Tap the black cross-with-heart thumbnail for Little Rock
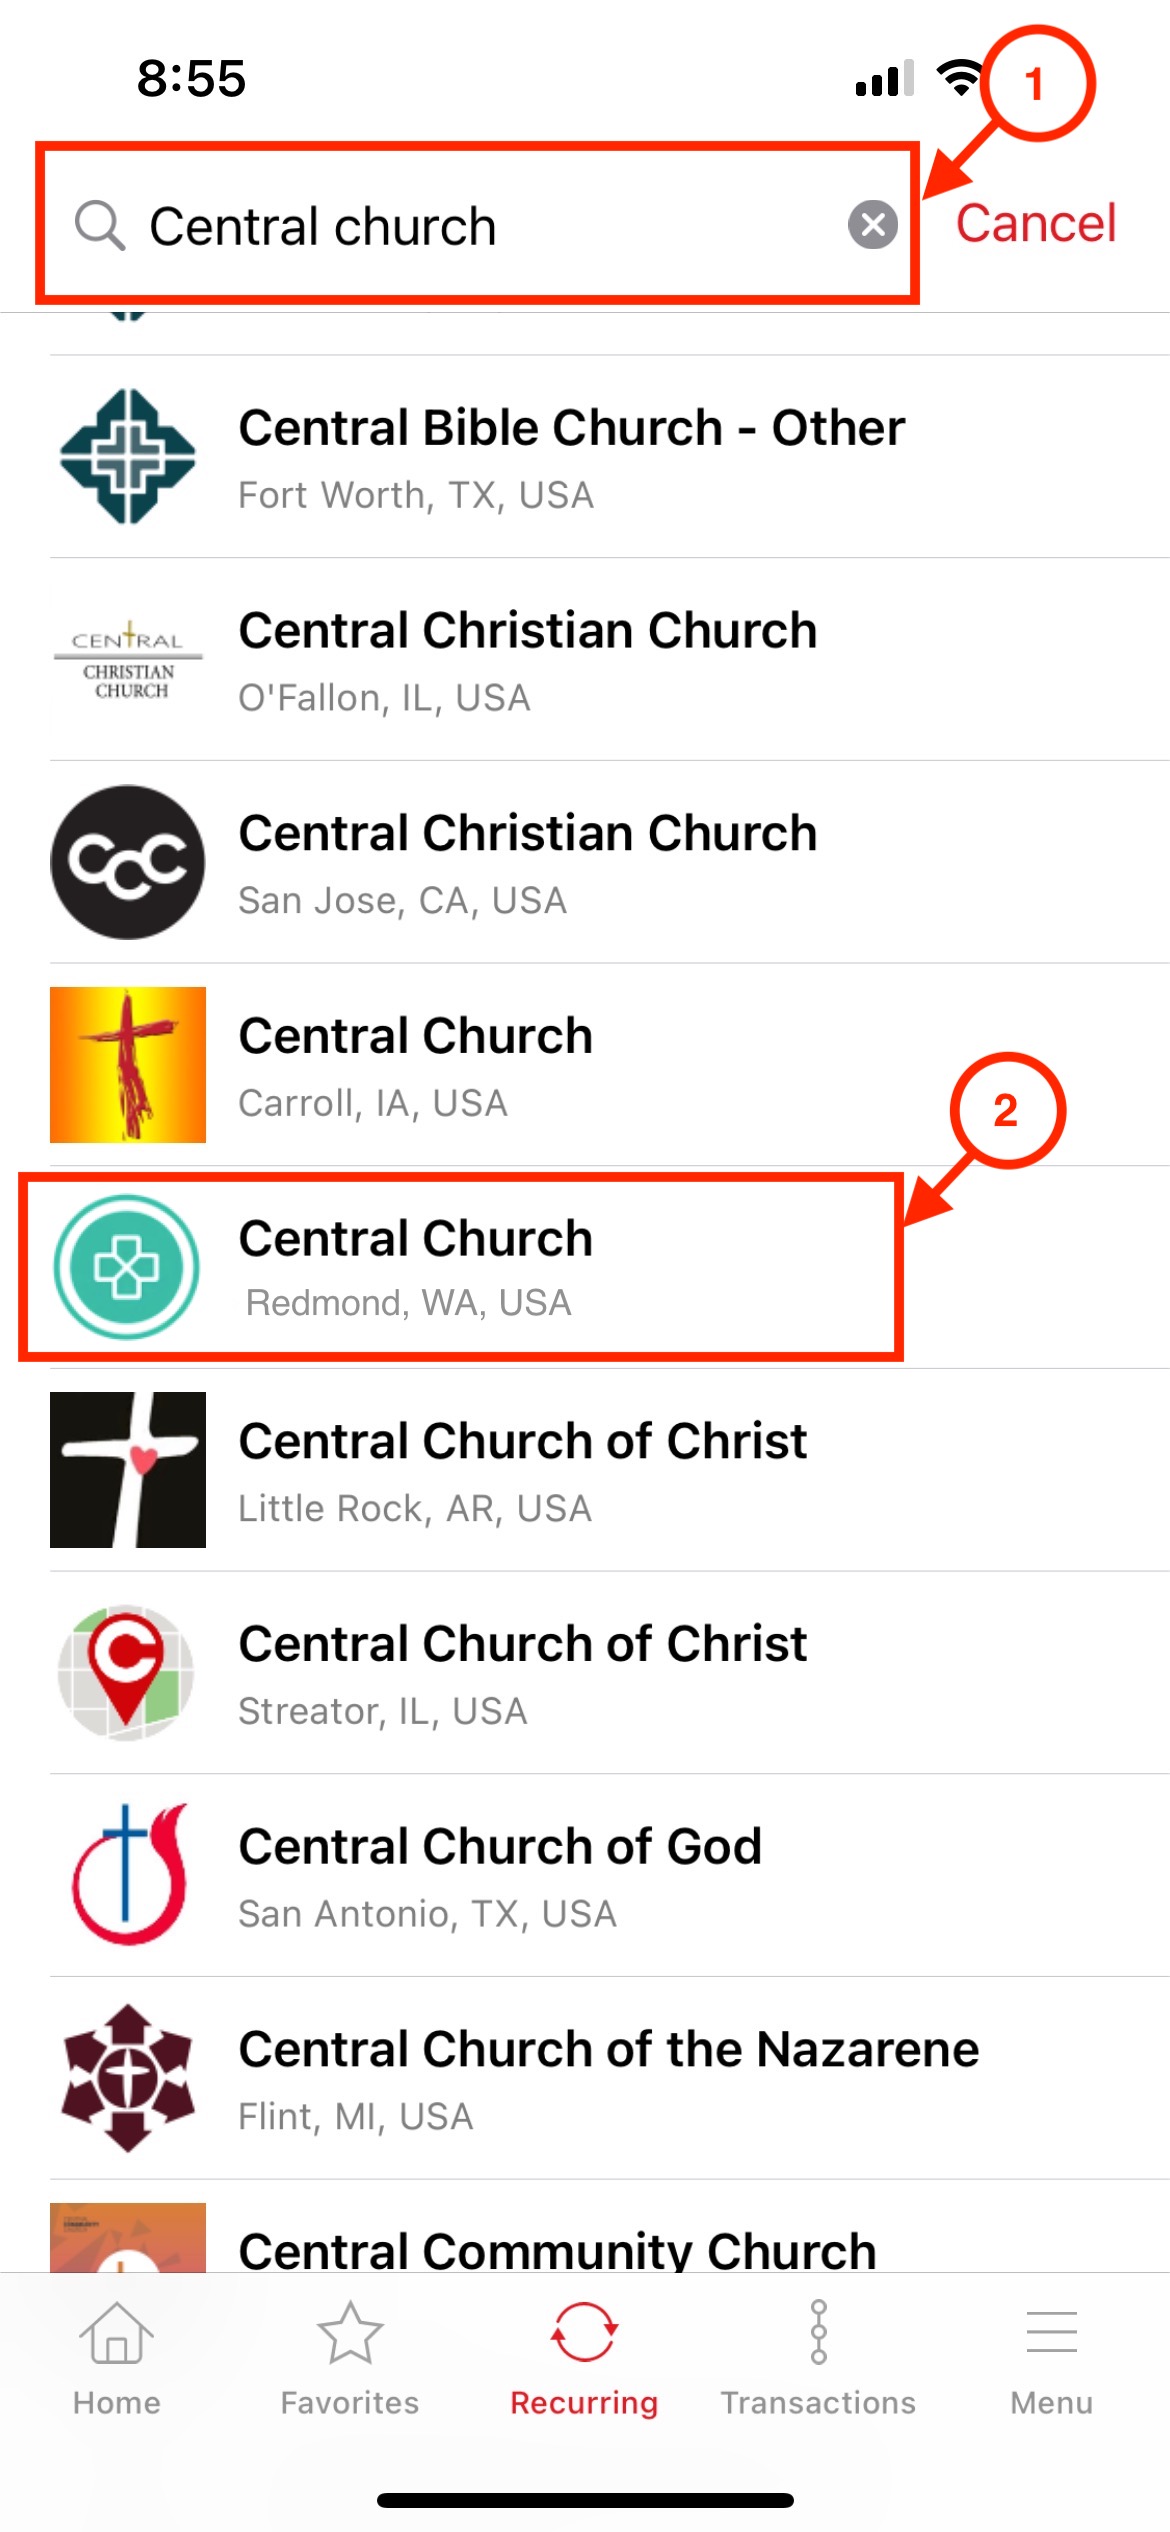 pyautogui.click(x=128, y=1470)
